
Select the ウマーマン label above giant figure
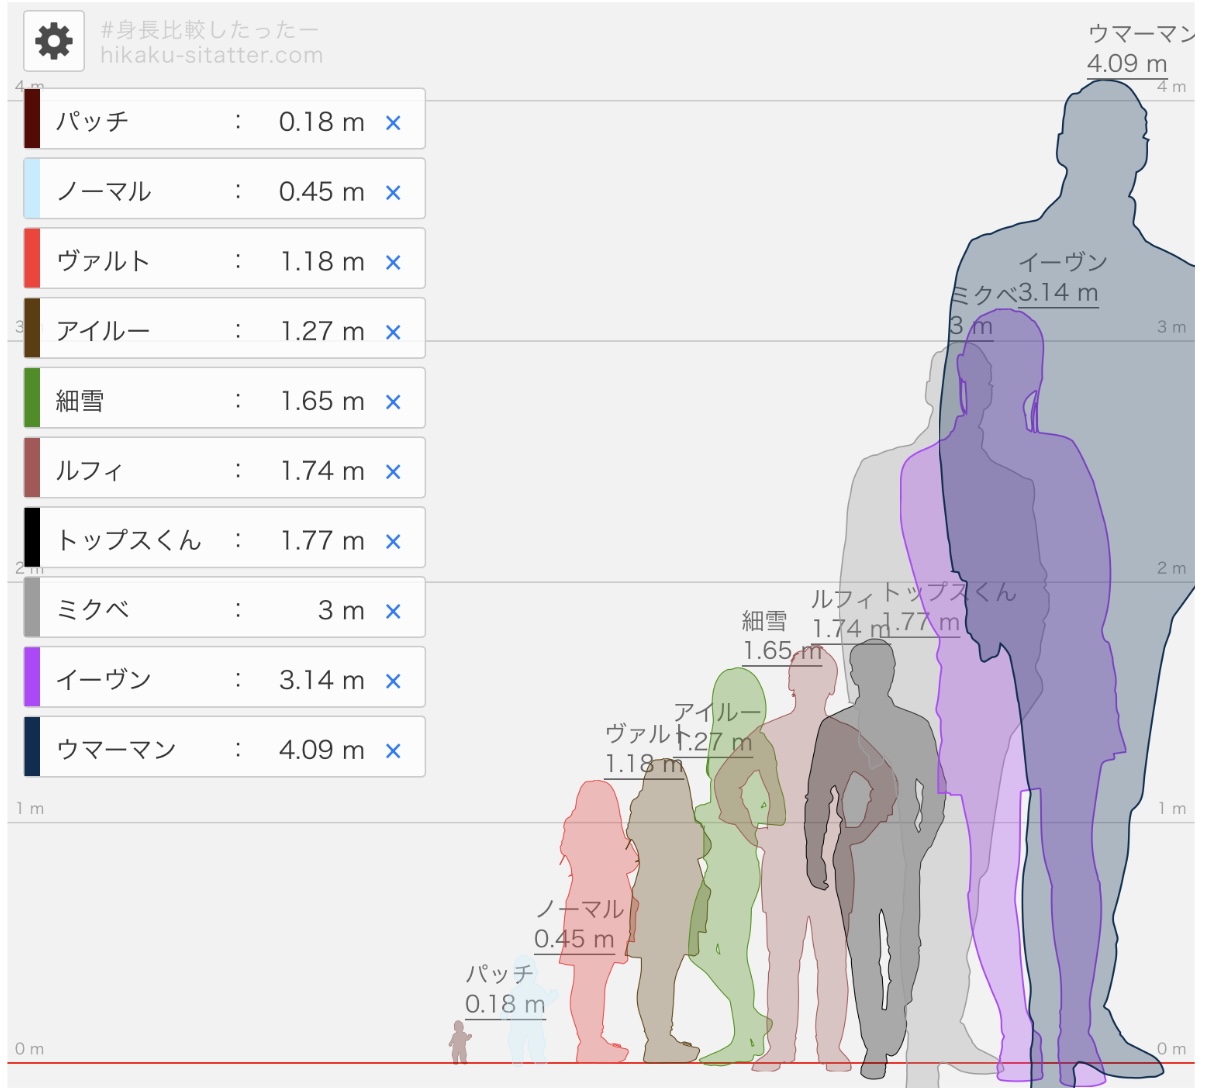click(1140, 35)
